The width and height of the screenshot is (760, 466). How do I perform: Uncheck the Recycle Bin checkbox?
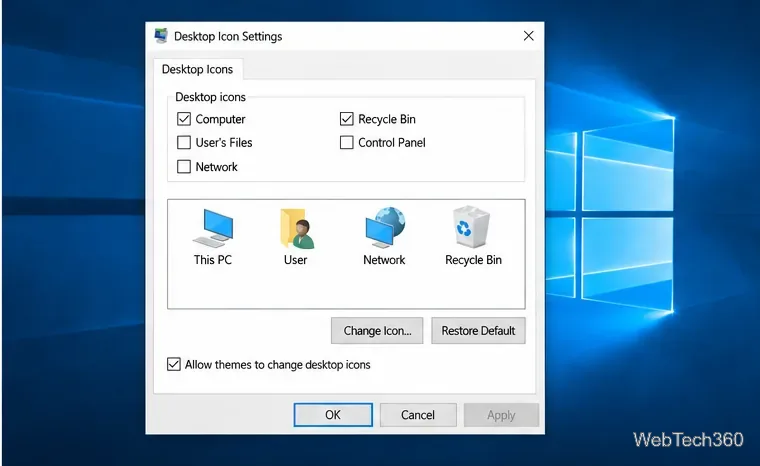[x=347, y=119]
